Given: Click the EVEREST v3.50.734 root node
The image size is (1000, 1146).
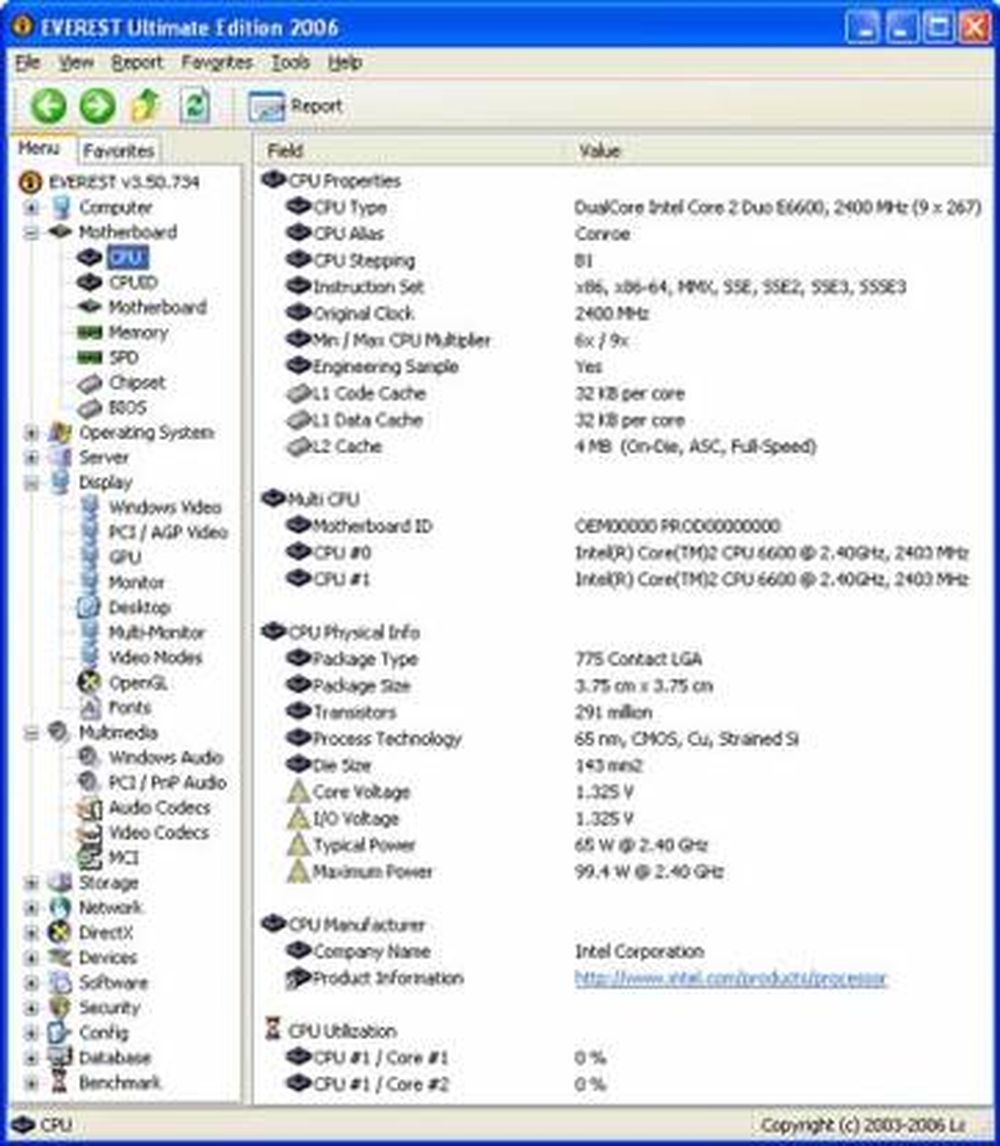Looking at the screenshot, I should tap(124, 182).
